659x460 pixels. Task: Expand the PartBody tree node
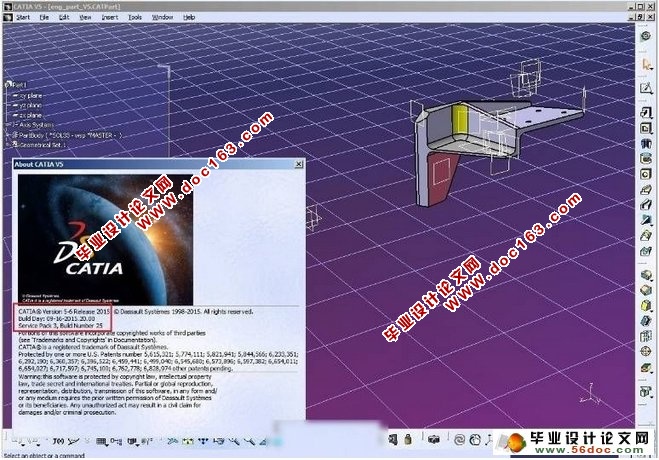[x=8, y=135]
